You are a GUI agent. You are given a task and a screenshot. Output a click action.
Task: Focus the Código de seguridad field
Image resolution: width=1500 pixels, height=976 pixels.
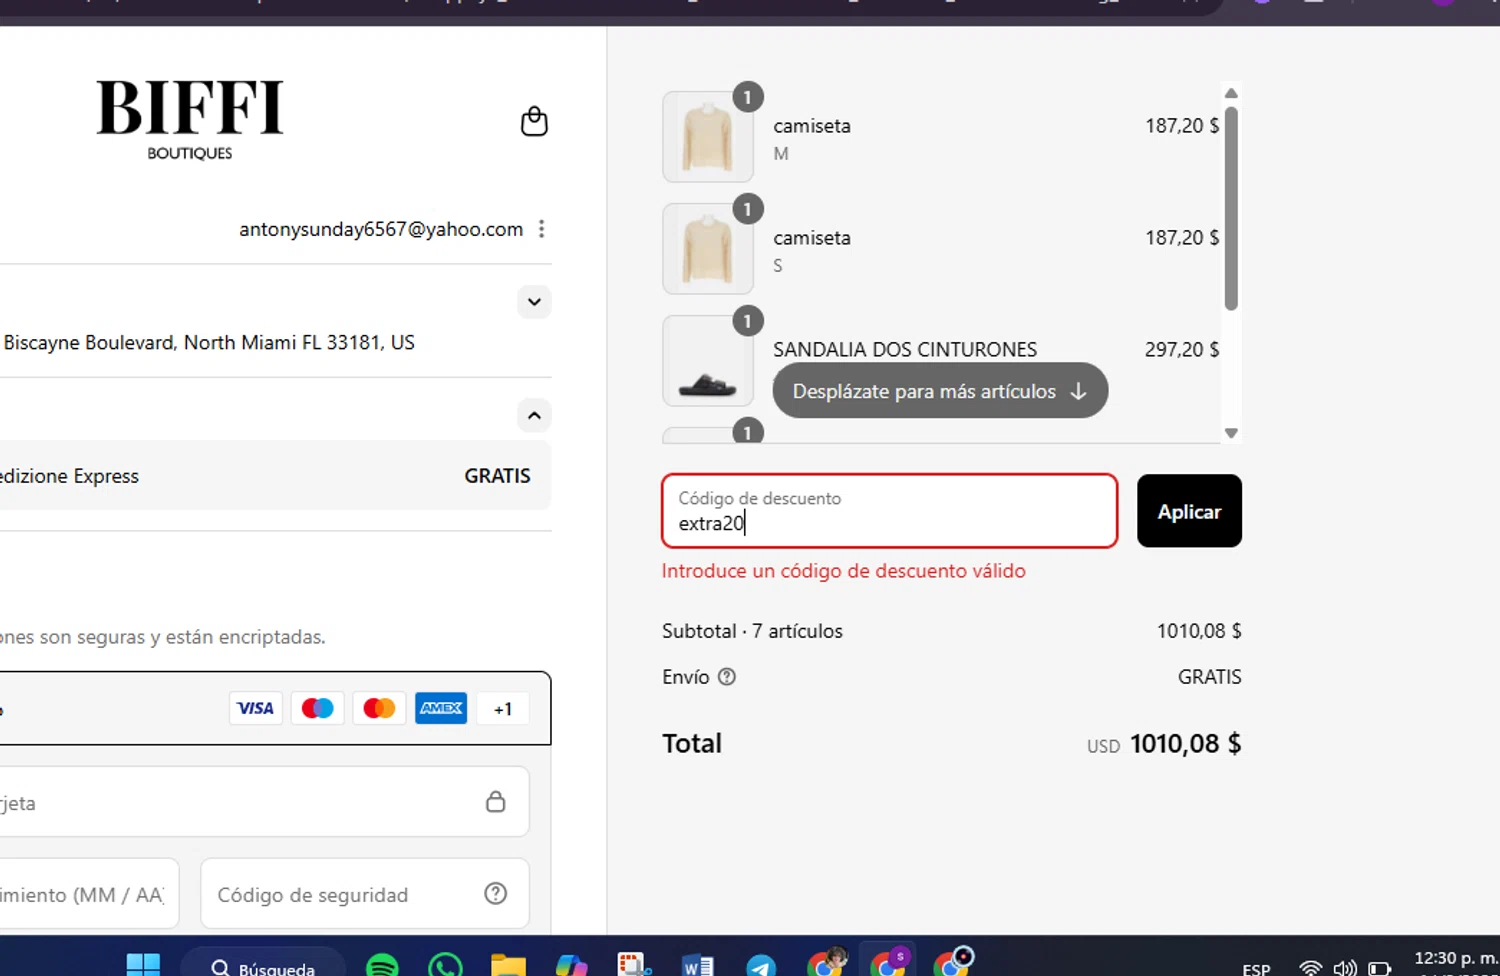(365, 894)
